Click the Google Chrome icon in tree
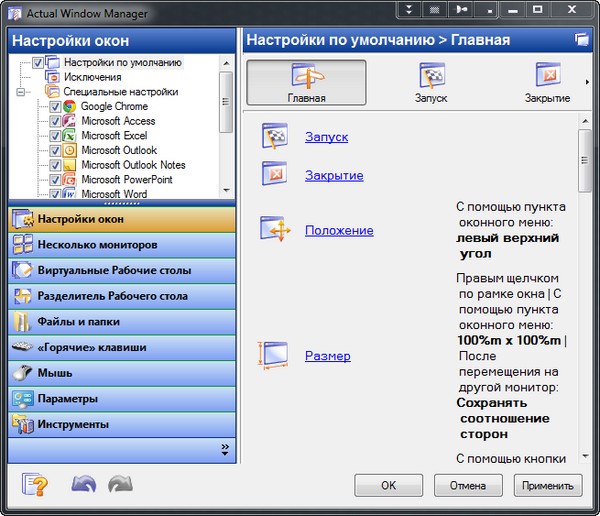Image resolution: width=600 pixels, height=516 pixels. pos(69,106)
